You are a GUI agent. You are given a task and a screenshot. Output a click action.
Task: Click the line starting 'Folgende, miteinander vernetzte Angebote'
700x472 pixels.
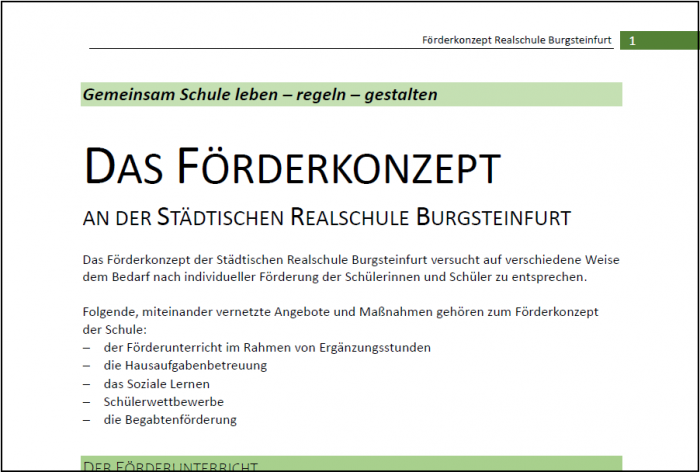[x=340, y=312]
